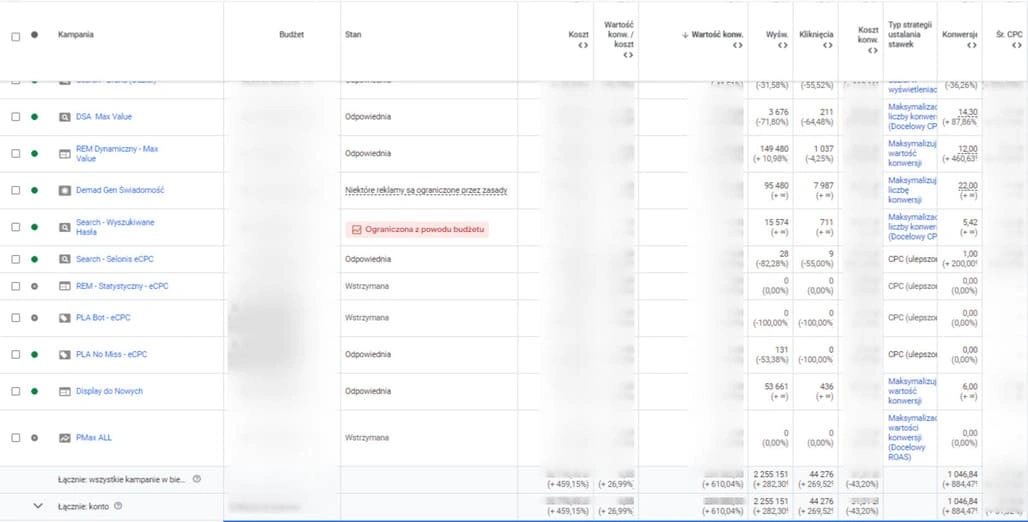Open paused status dropdown for REM - Statystyczny - eCPC
The width and height of the screenshot is (1028, 522).
(x=35, y=286)
